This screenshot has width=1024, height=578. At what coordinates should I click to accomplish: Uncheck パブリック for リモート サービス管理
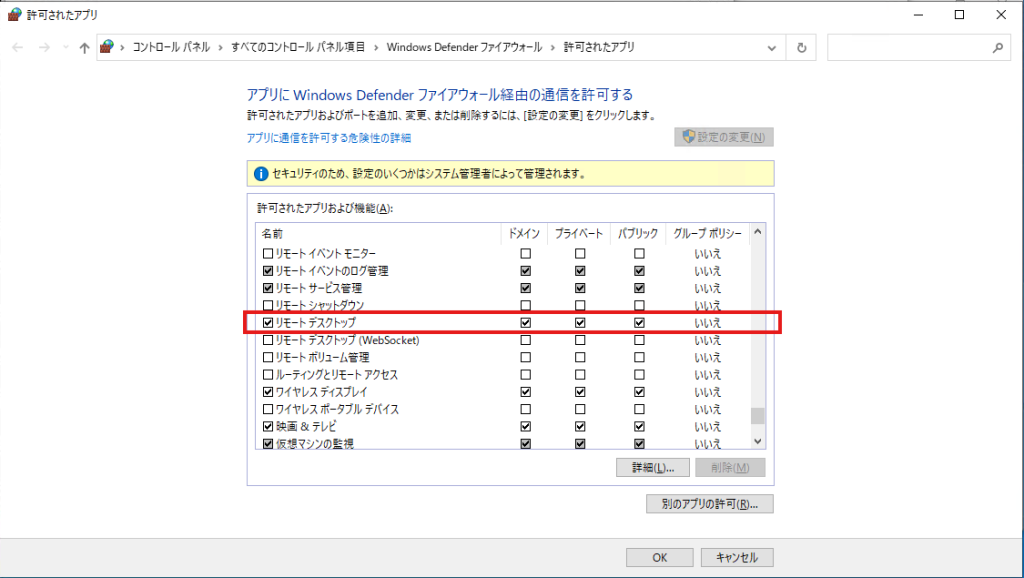pyautogui.click(x=638, y=288)
